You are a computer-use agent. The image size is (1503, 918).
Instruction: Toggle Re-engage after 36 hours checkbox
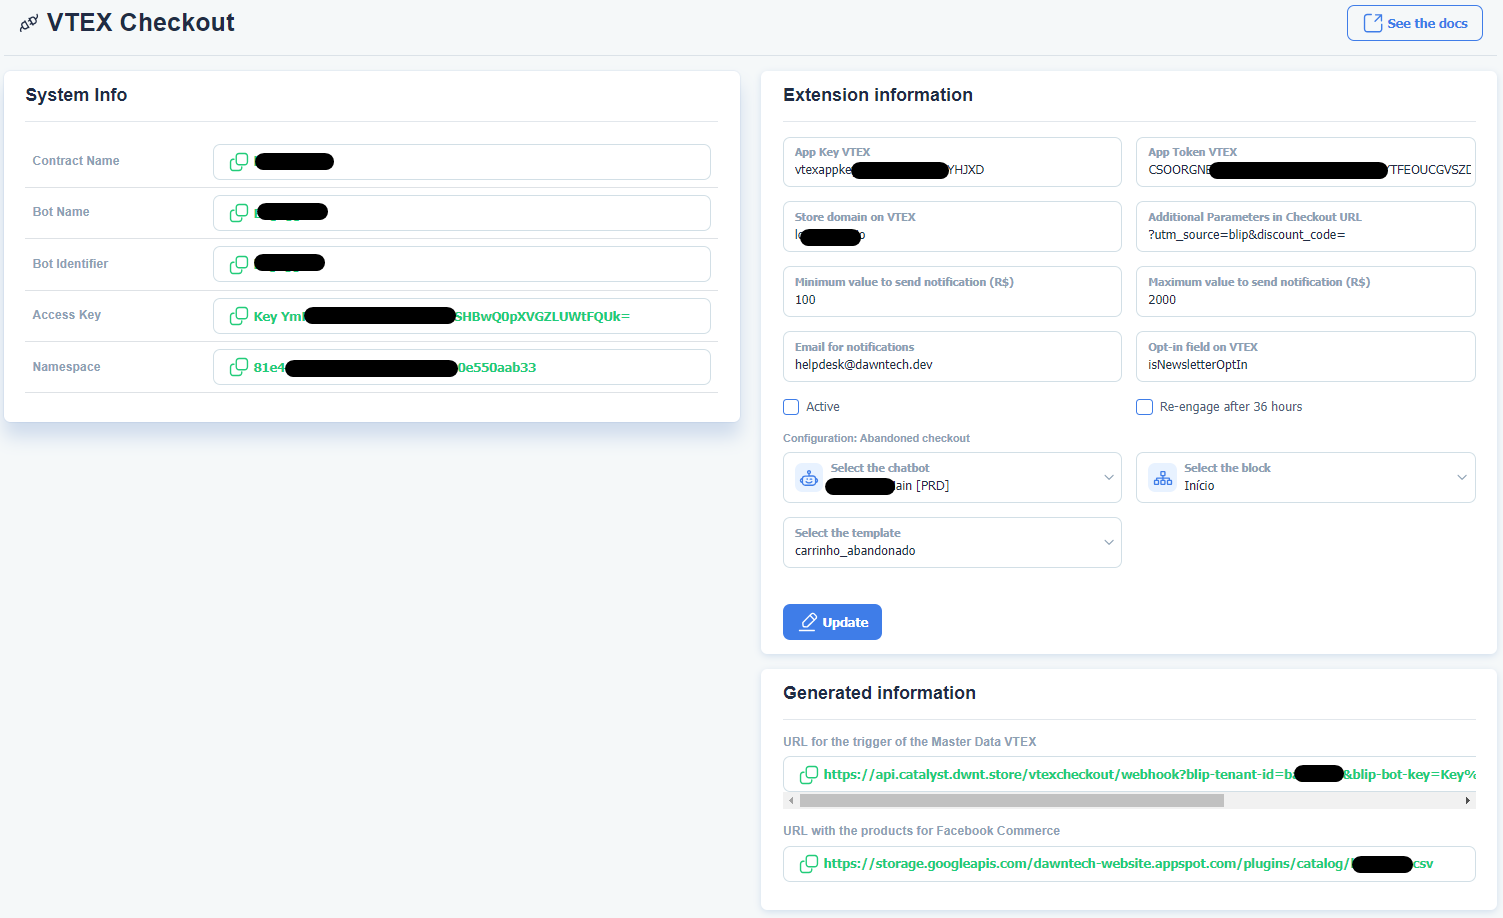[x=1144, y=407]
